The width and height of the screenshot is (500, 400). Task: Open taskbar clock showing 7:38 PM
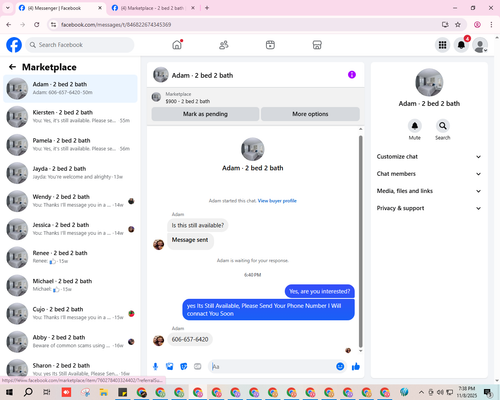(466, 392)
